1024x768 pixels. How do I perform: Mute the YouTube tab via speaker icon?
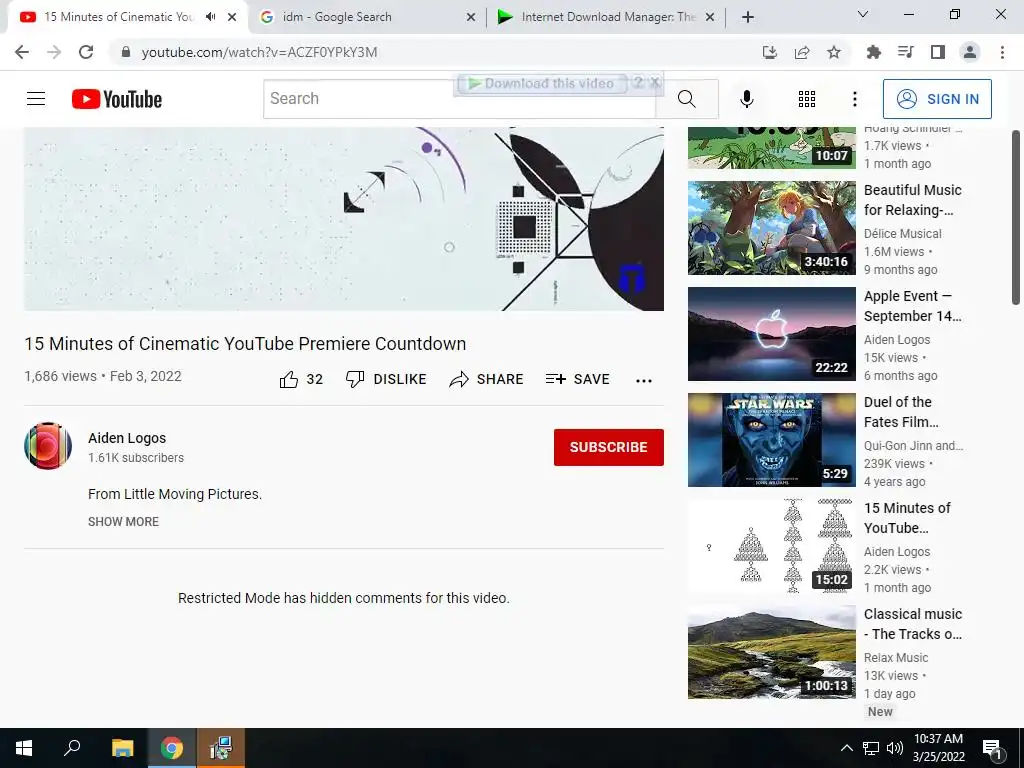pos(210,17)
